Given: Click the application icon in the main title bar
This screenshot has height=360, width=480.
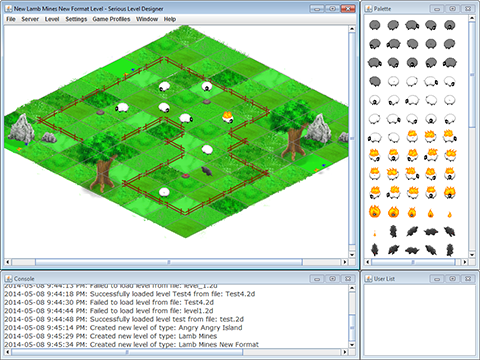Looking at the screenshot, I should (x=8, y=9).
